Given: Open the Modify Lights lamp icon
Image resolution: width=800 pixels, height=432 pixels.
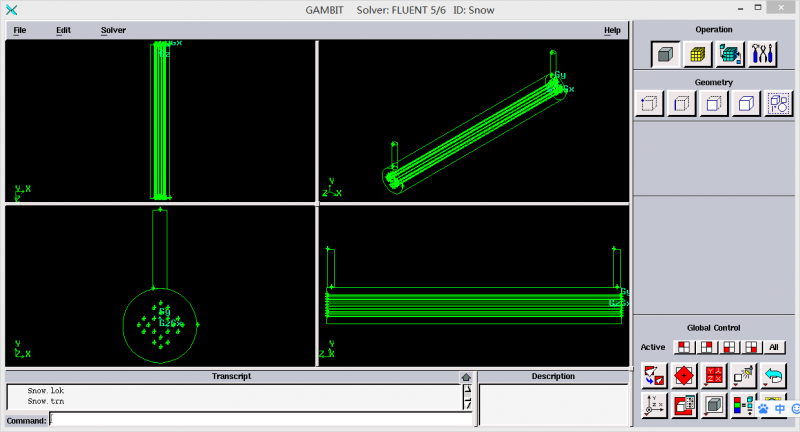Looking at the screenshot, I should (x=743, y=376).
